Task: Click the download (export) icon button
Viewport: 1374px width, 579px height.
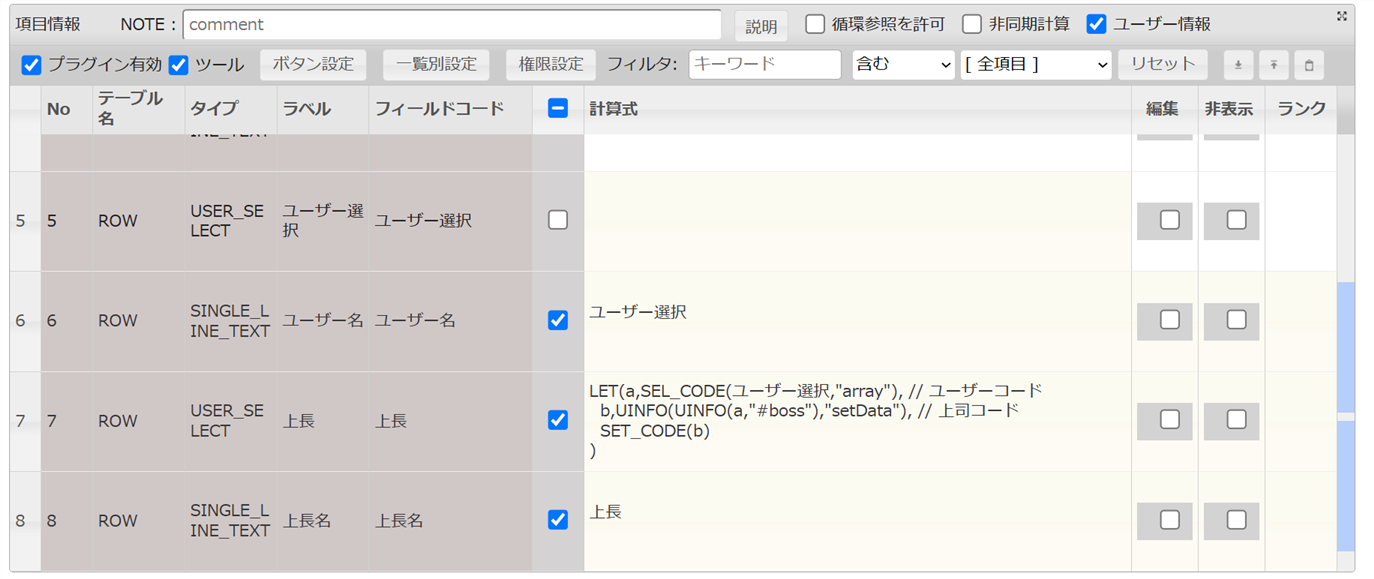Action: (x=1238, y=65)
